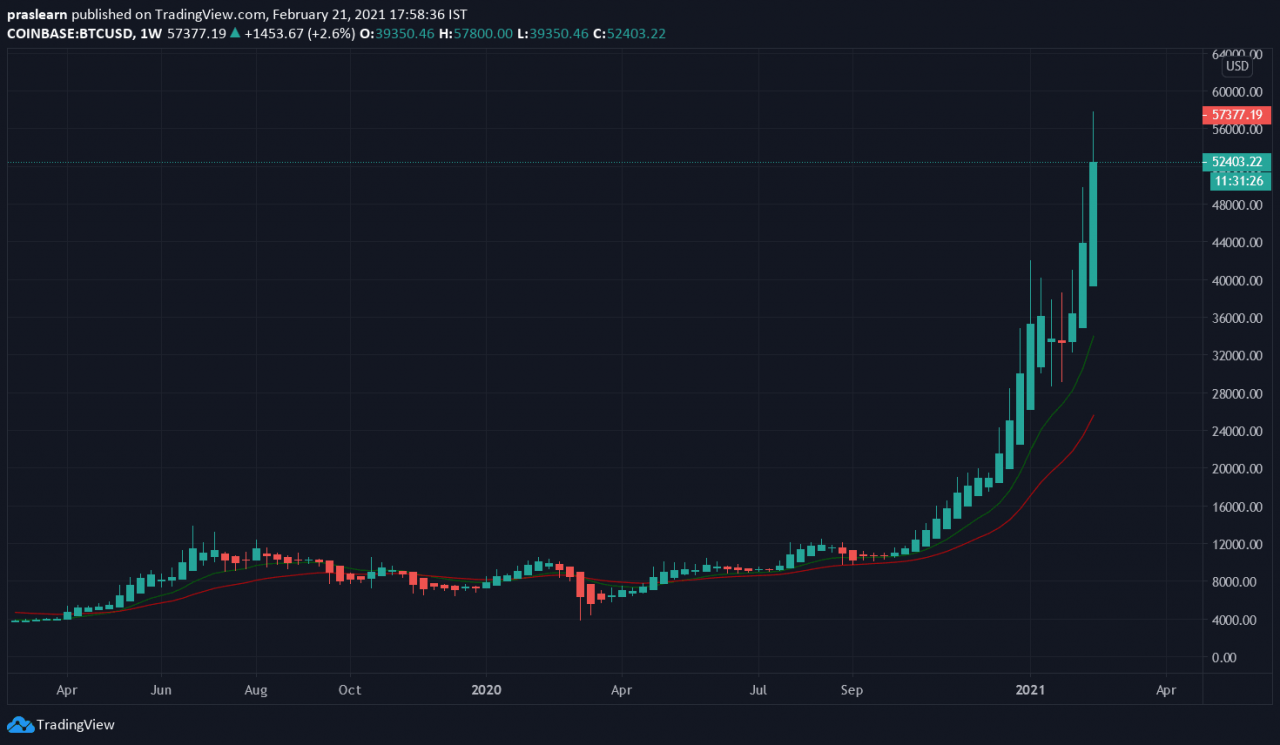1280x745 pixels.
Task: Click the praslearn author name
Action: pos(37,15)
